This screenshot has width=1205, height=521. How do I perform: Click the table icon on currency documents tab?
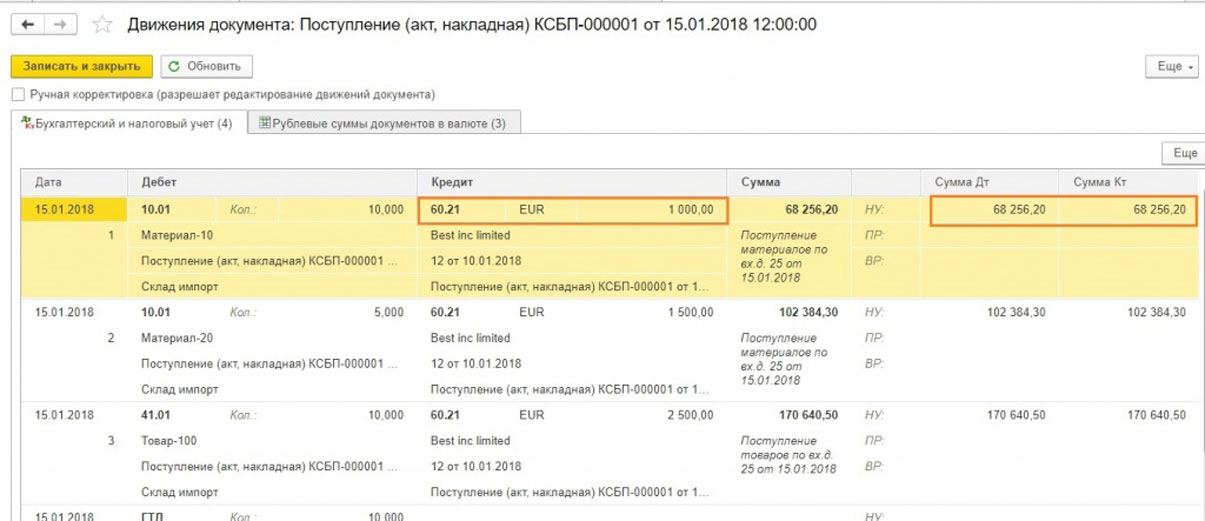coord(265,123)
